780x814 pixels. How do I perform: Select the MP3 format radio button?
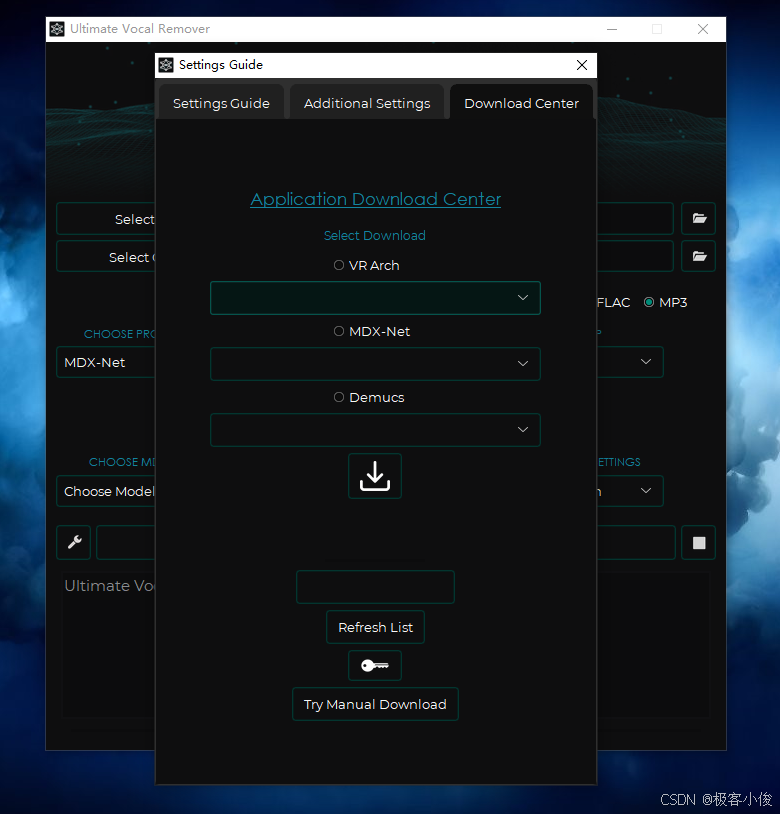point(649,302)
